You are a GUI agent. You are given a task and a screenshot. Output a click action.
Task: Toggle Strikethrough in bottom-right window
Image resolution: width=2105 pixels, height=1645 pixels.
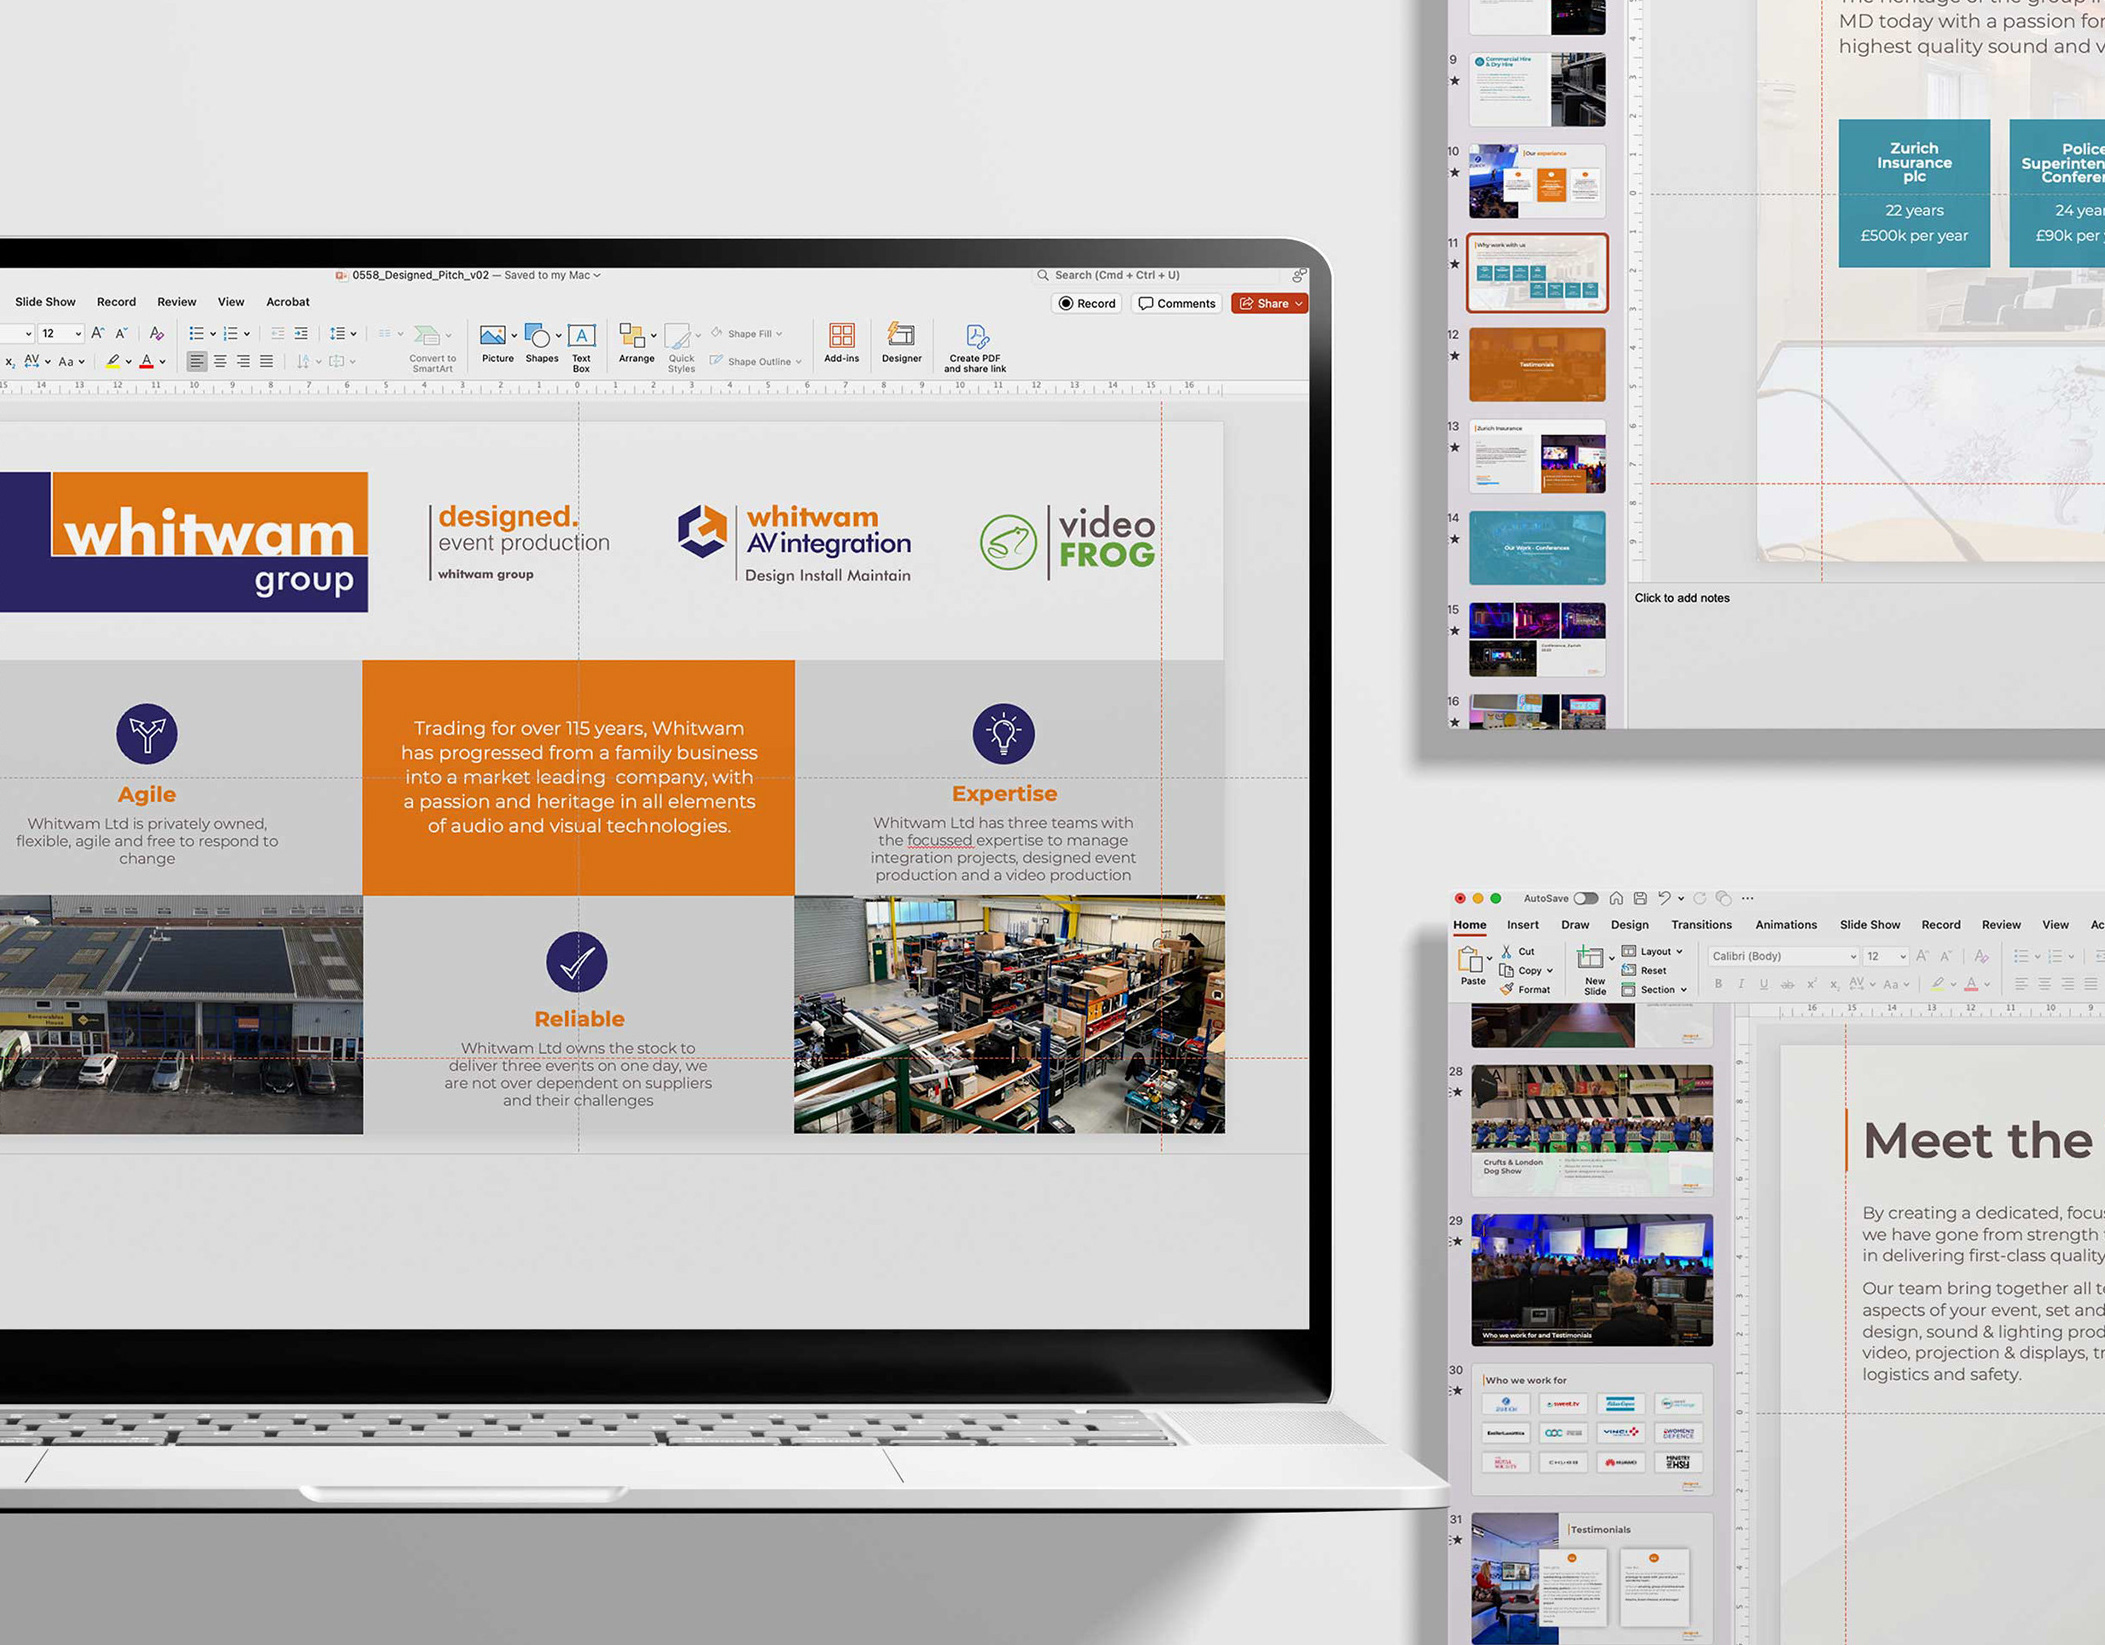tap(1787, 985)
